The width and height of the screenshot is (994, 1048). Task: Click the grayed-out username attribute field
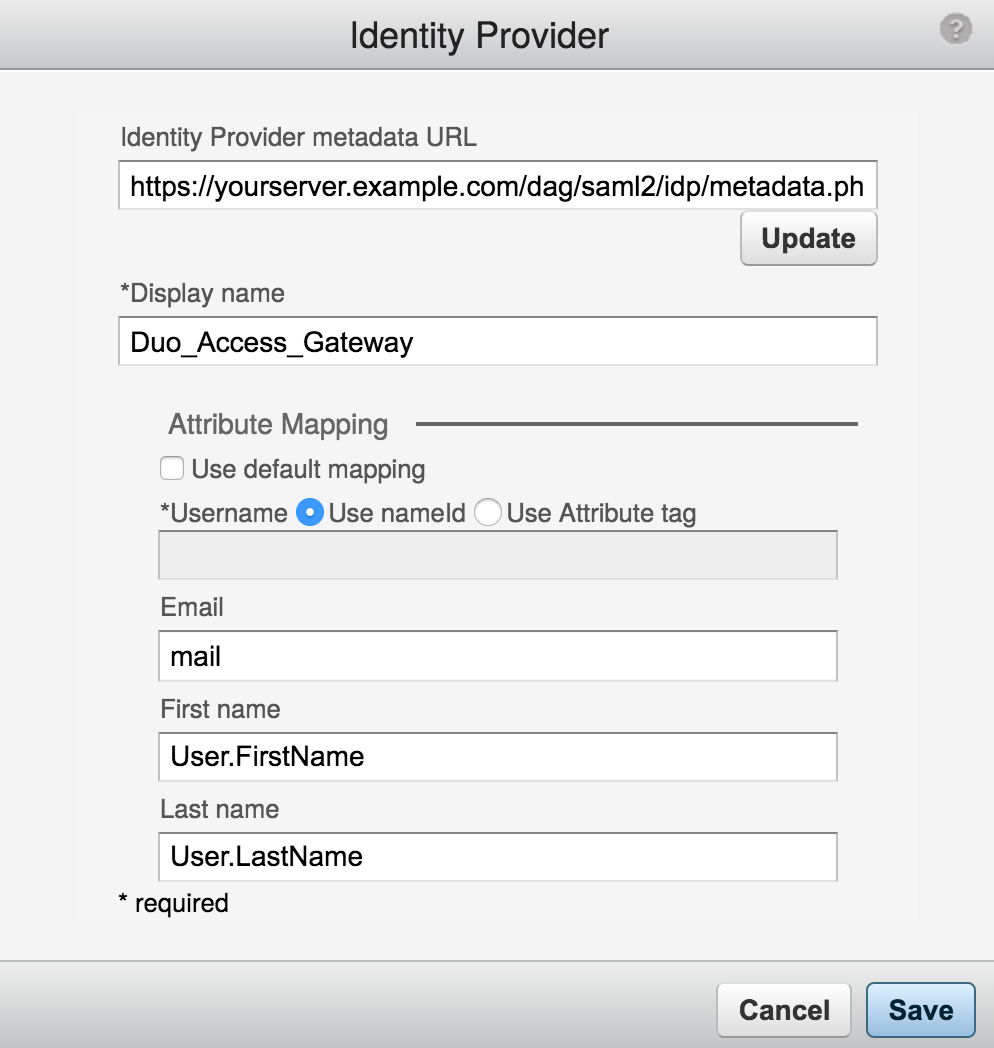pyautogui.click(x=497, y=555)
